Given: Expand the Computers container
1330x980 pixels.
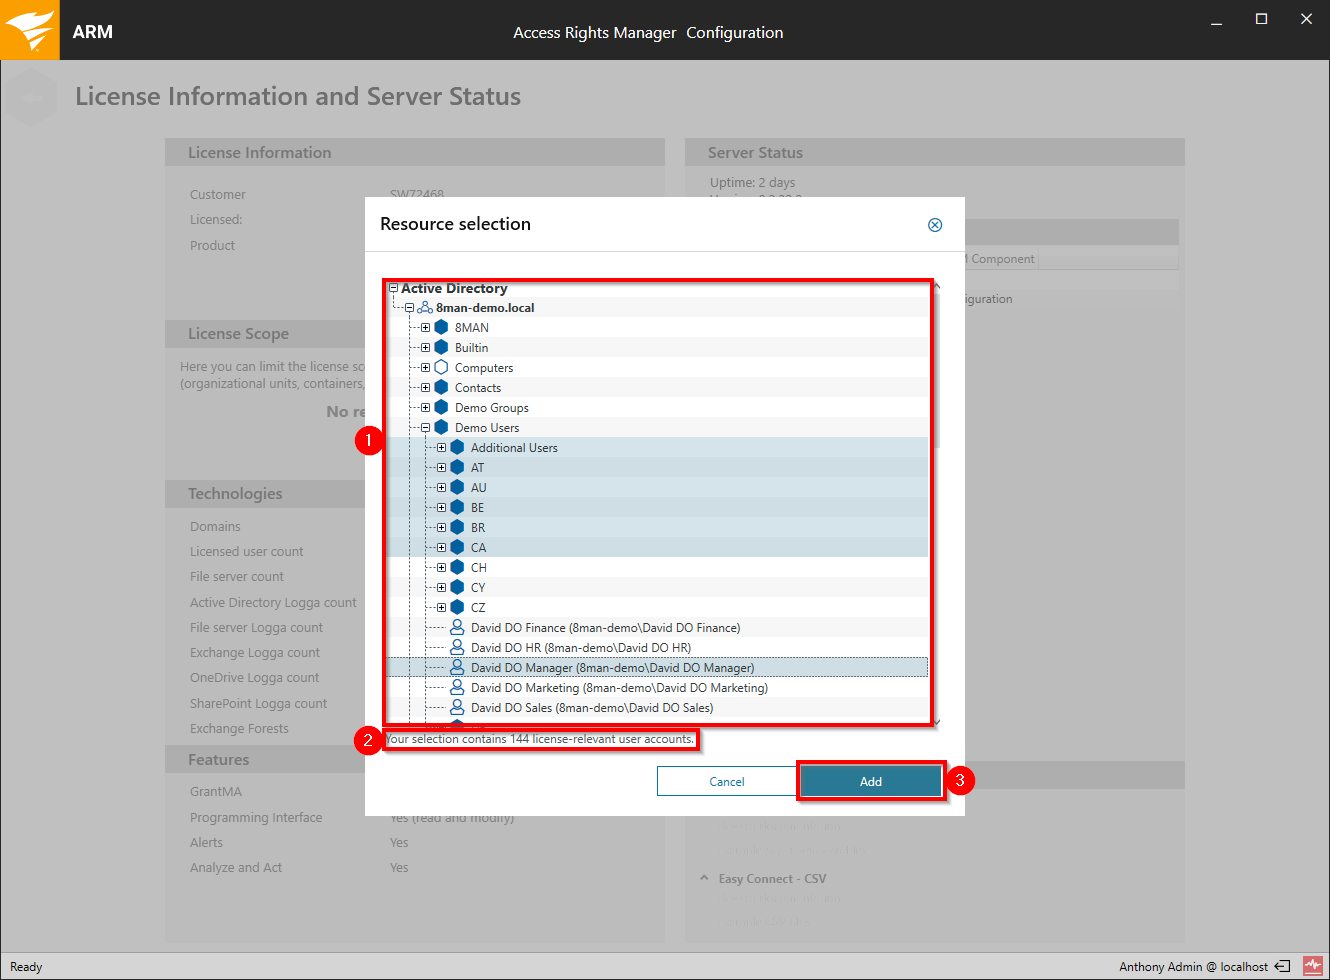Looking at the screenshot, I should (425, 368).
